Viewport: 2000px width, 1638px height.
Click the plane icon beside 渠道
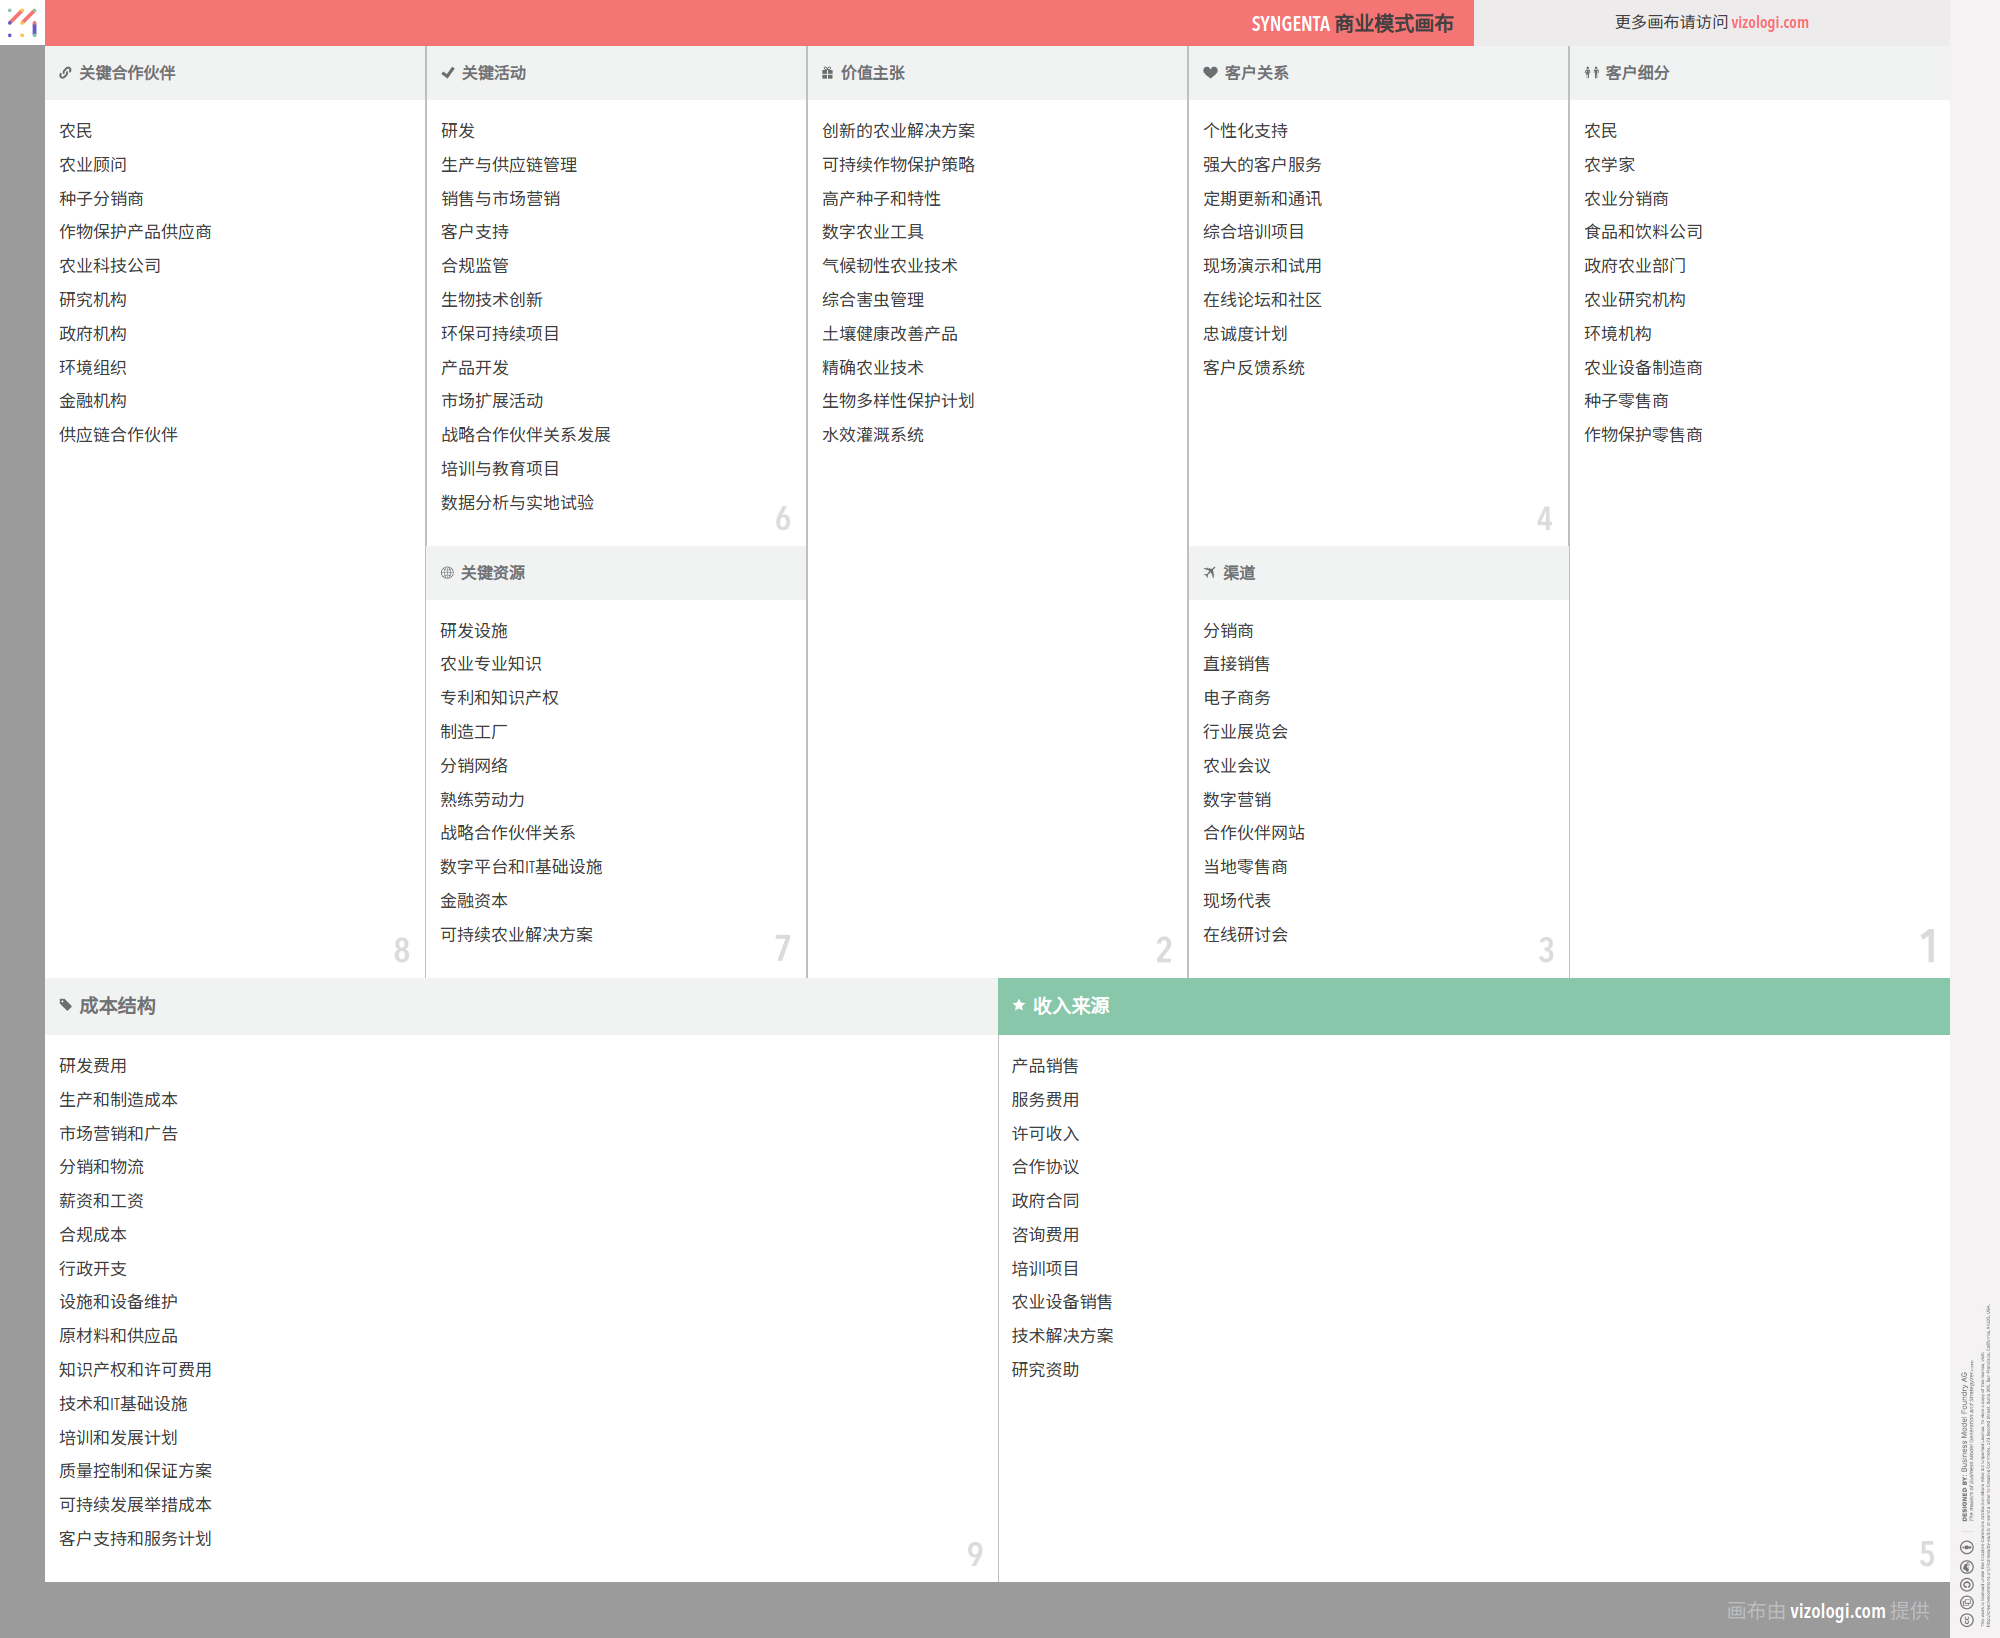(1210, 573)
